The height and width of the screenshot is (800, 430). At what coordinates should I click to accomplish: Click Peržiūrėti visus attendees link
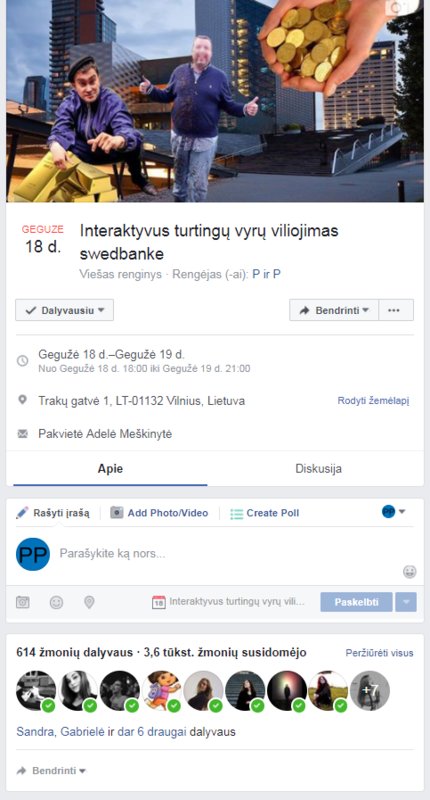click(380, 653)
